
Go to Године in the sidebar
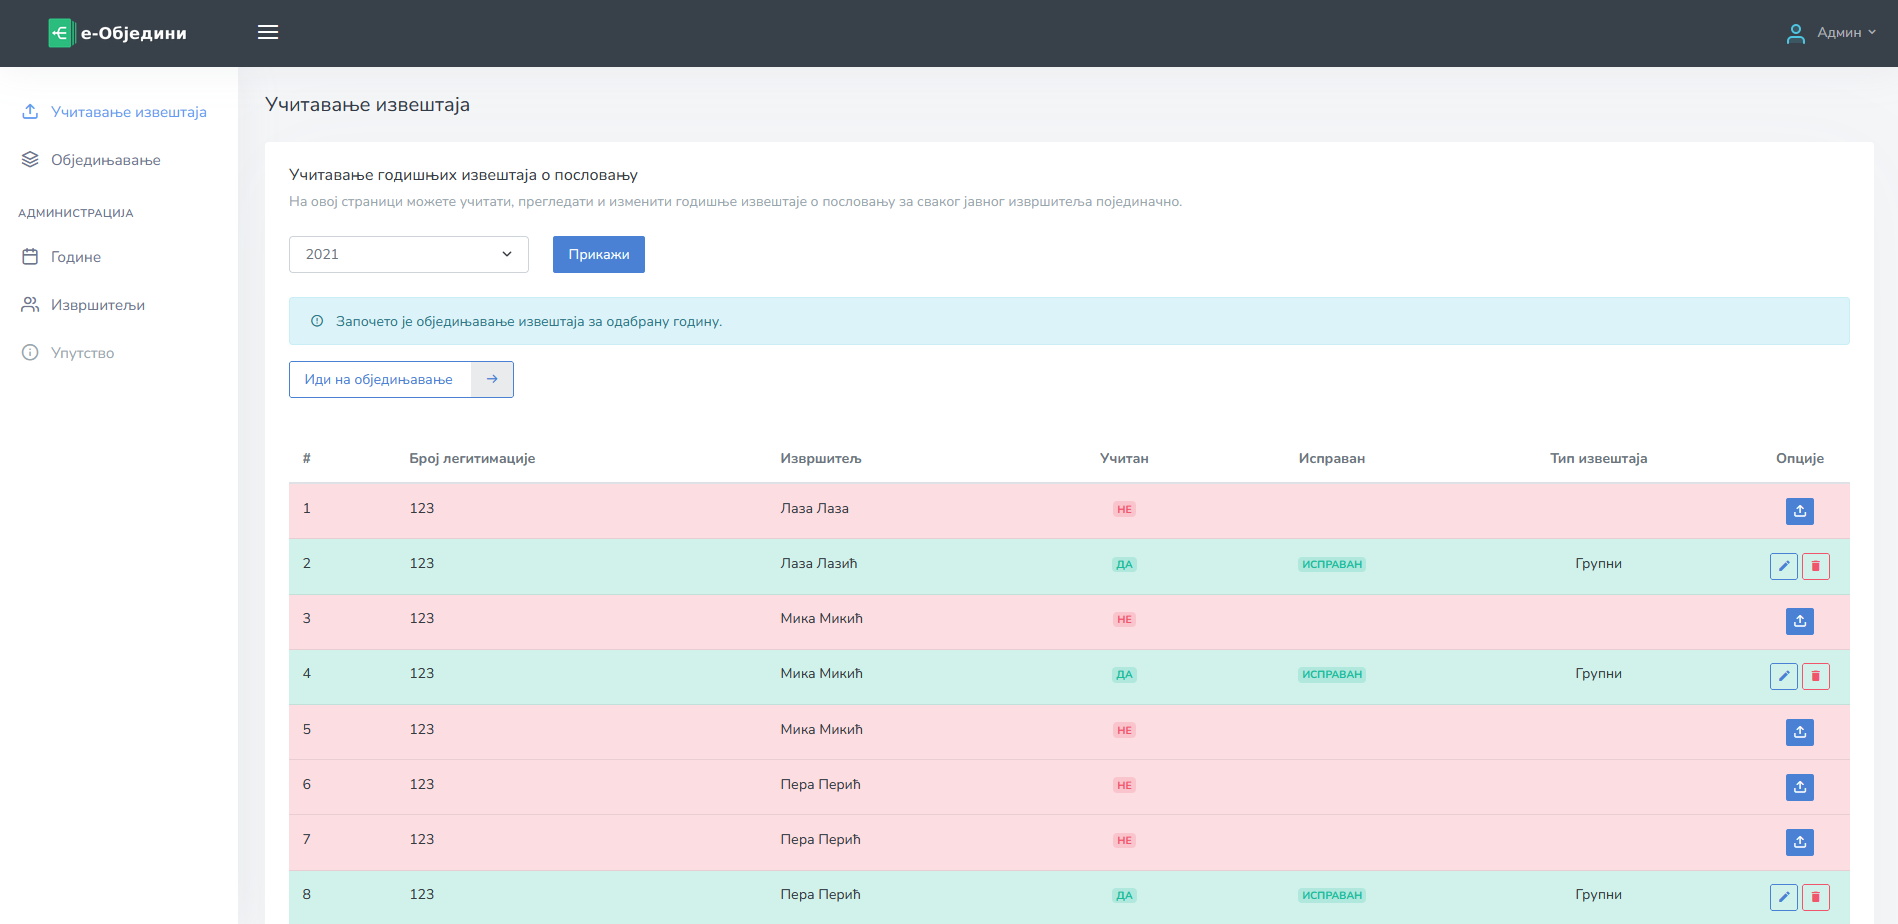76,257
